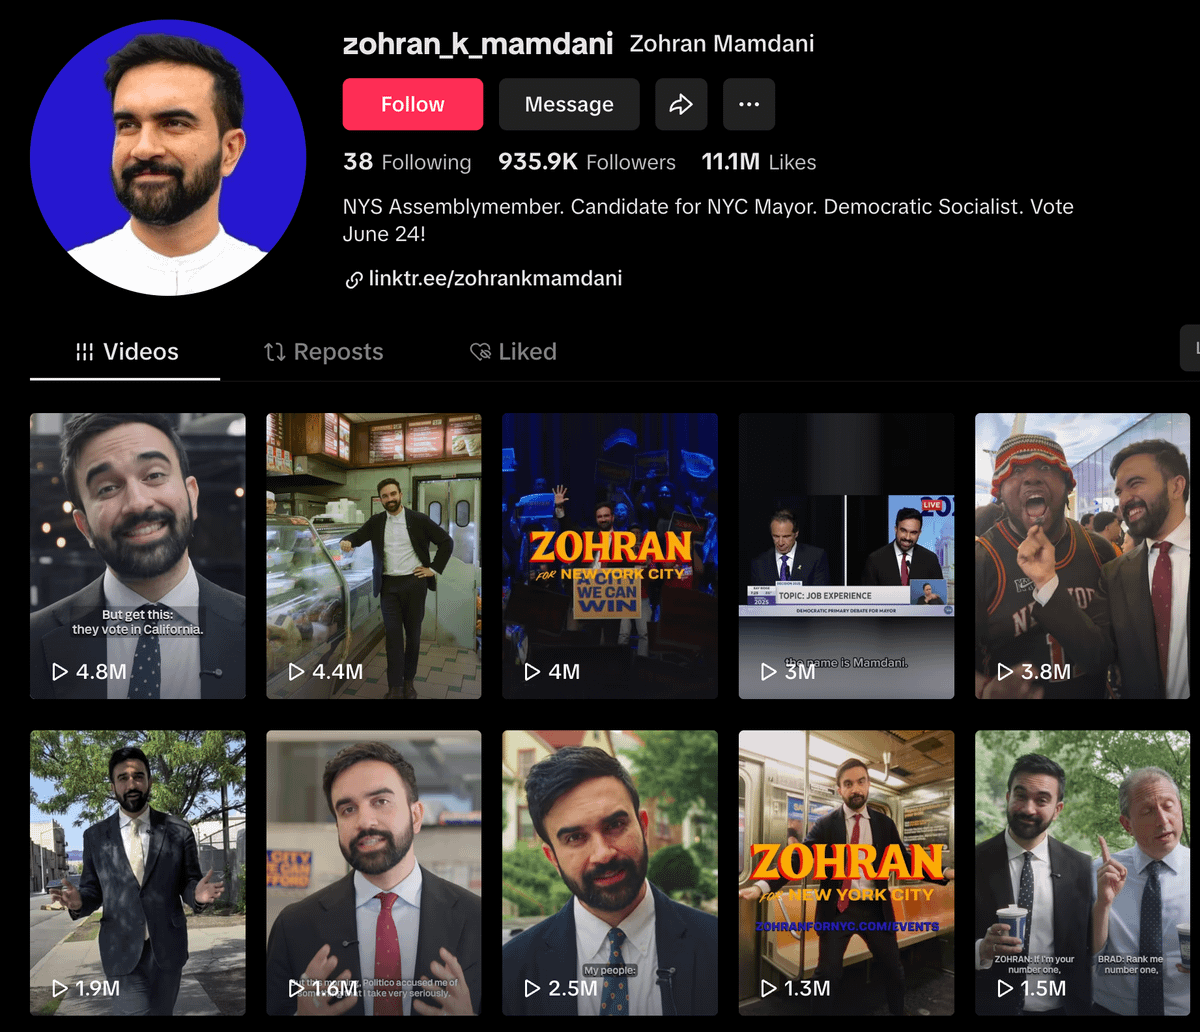This screenshot has width=1200, height=1032.
Task: Play the 4M views rally video
Action: 609,555
